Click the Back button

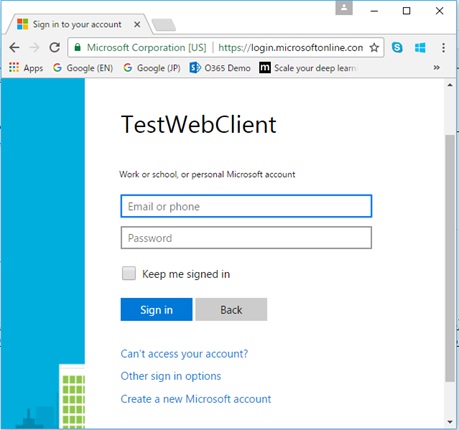[231, 310]
